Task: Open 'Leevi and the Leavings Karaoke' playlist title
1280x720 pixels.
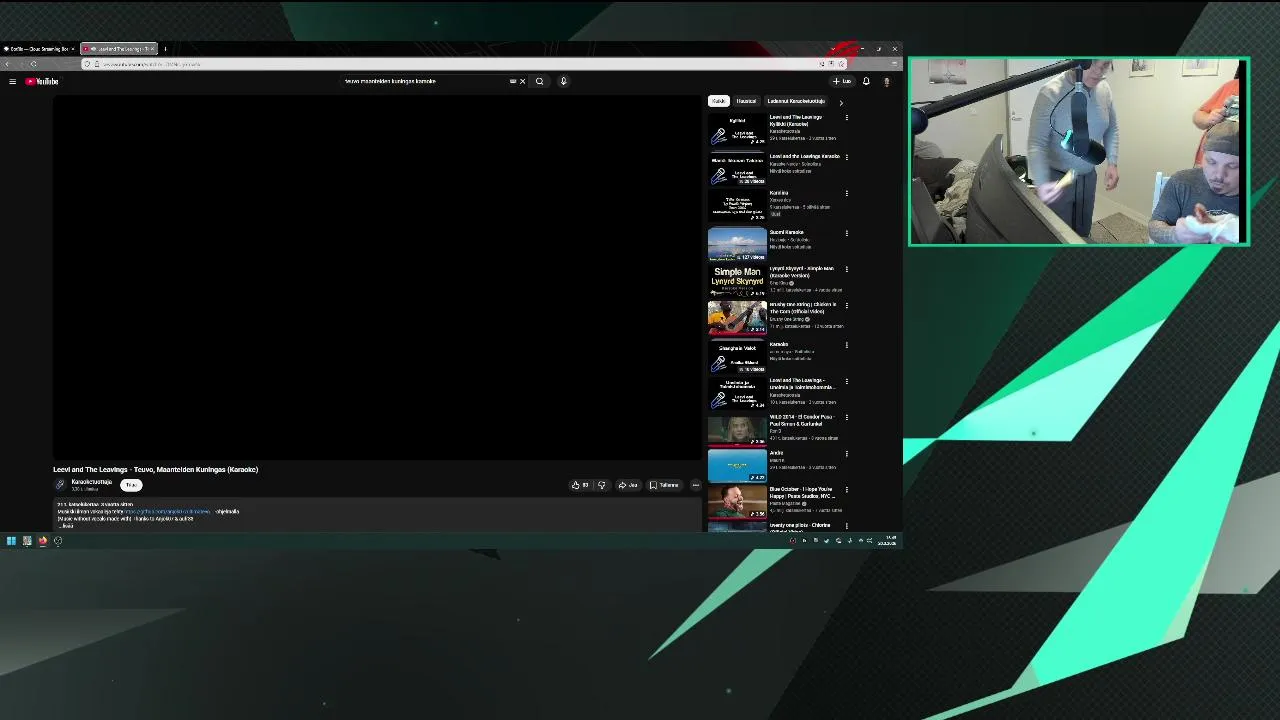Action: pyautogui.click(x=804, y=156)
